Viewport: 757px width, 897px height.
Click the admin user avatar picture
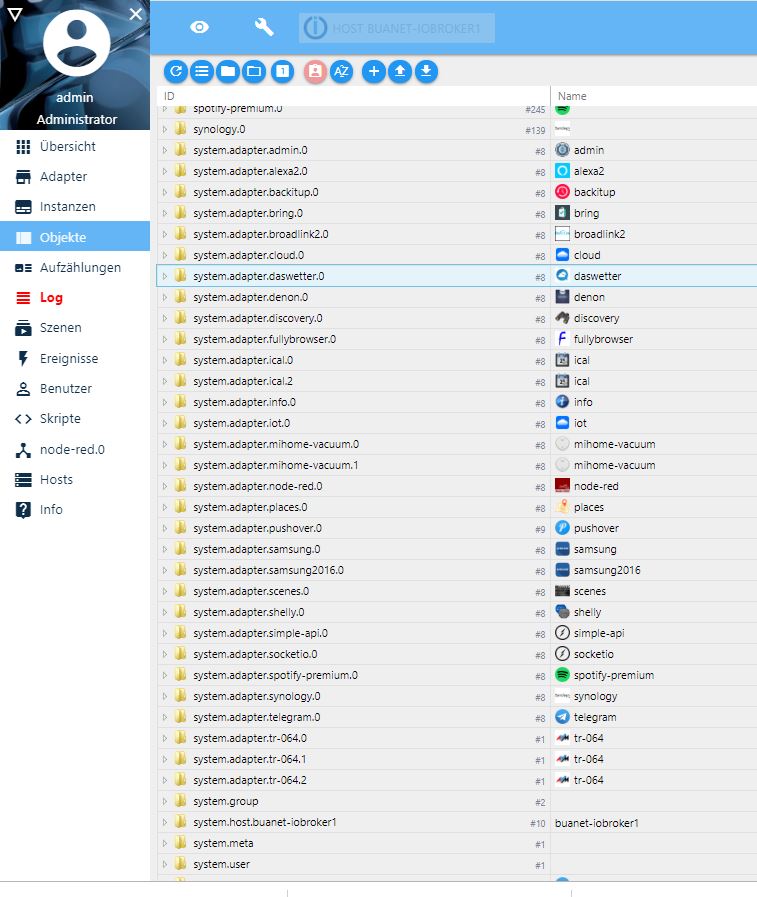coord(77,43)
